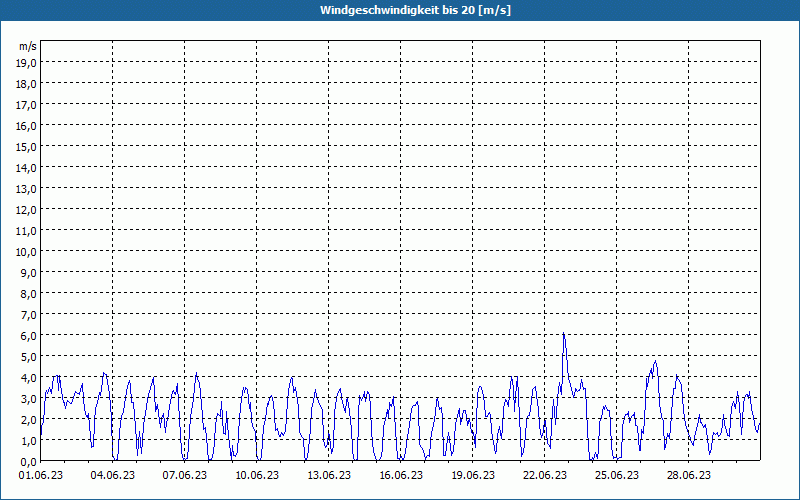
Task: Click the 'm/s' unit label
Action: 28,46
